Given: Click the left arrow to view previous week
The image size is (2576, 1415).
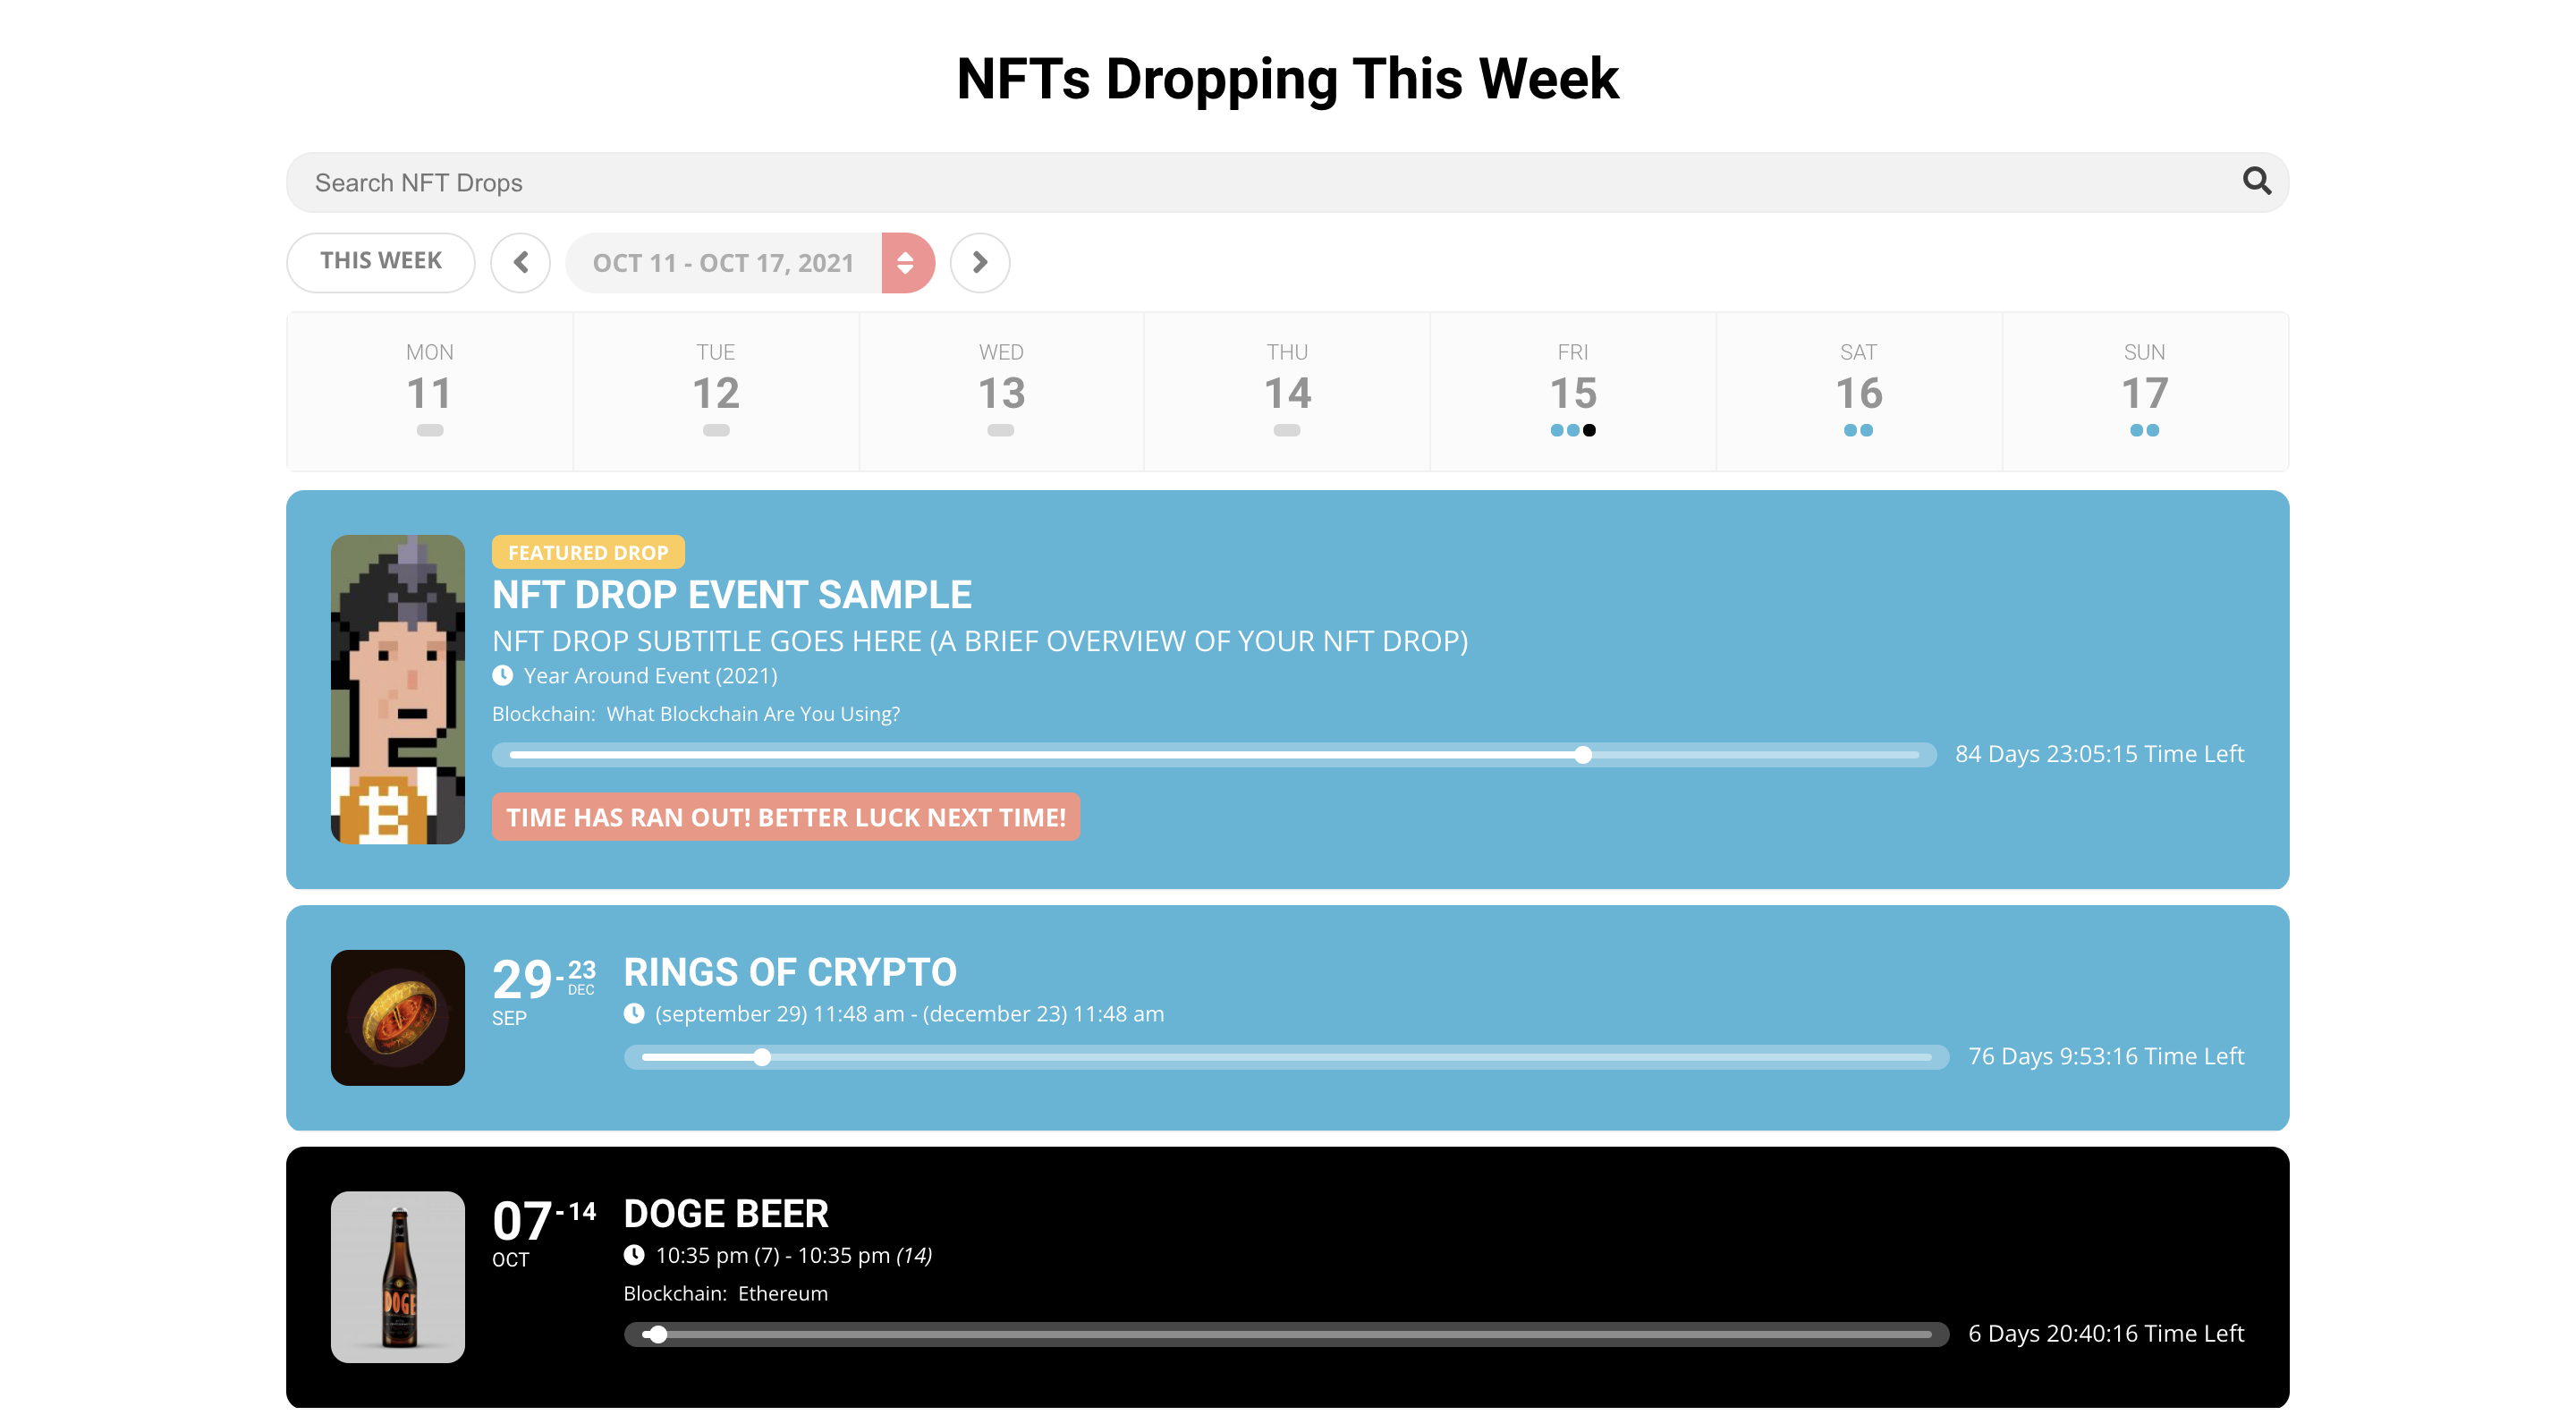Looking at the screenshot, I should tap(520, 262).
